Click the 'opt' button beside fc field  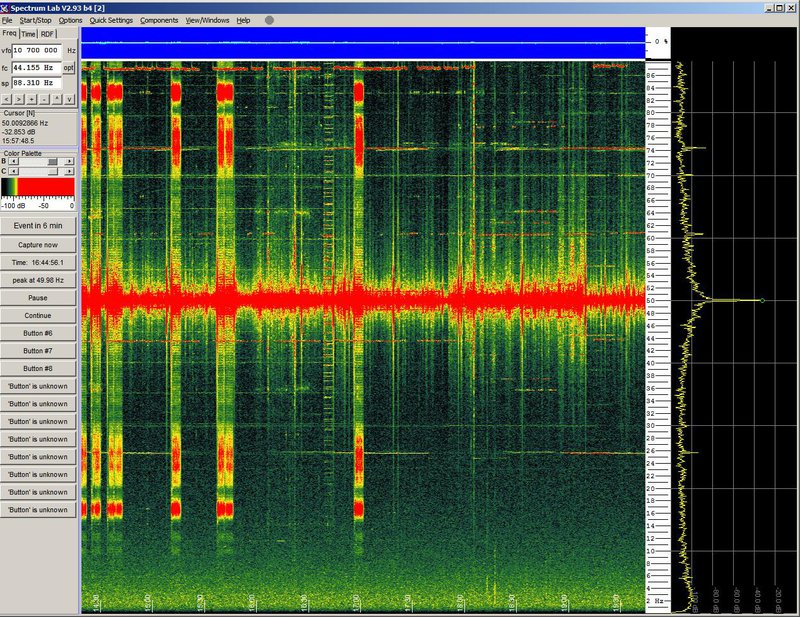(69, 67)
